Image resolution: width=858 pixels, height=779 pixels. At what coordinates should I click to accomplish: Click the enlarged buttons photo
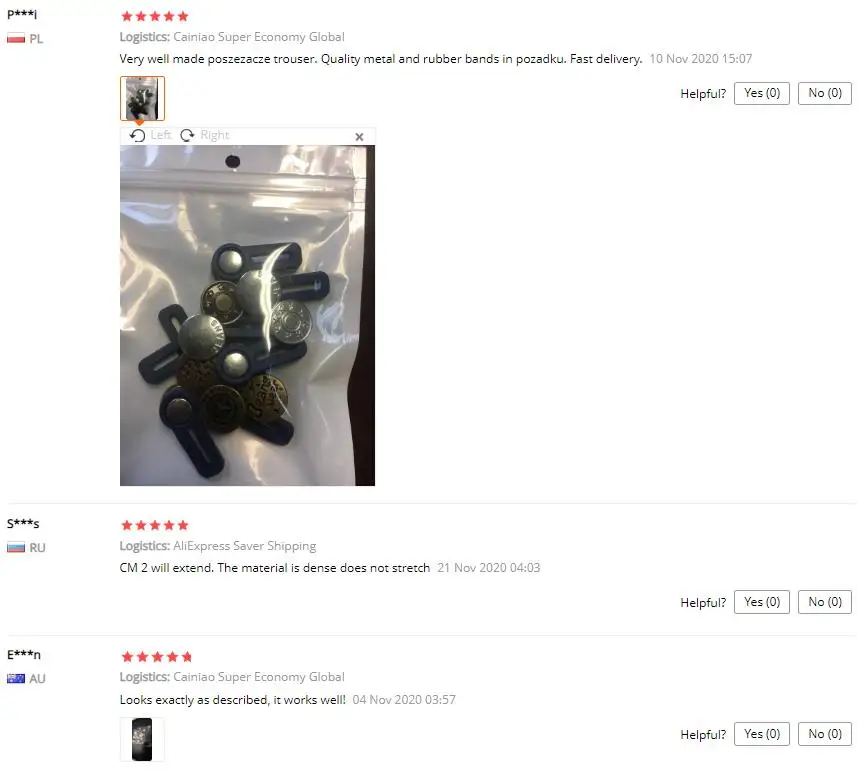pos(247,315)
